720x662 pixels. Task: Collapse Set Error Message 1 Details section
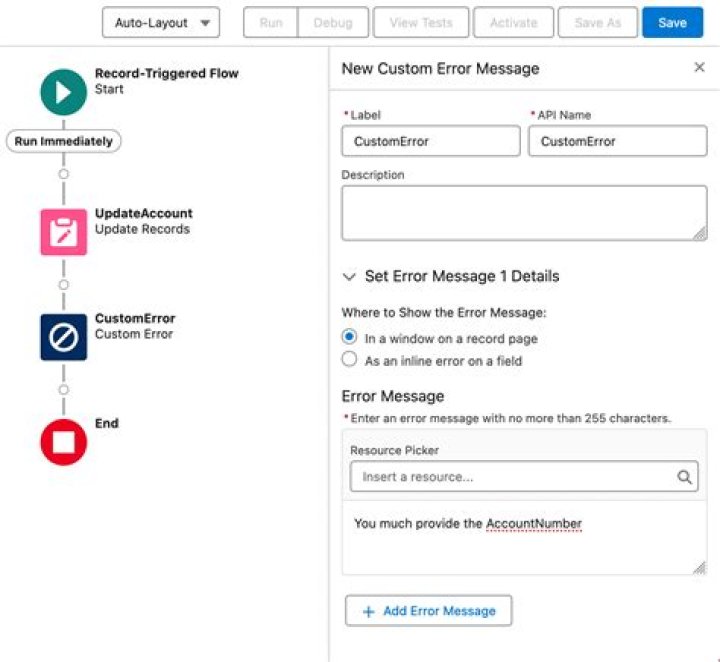pyautogui.click(x=349, y=277)
